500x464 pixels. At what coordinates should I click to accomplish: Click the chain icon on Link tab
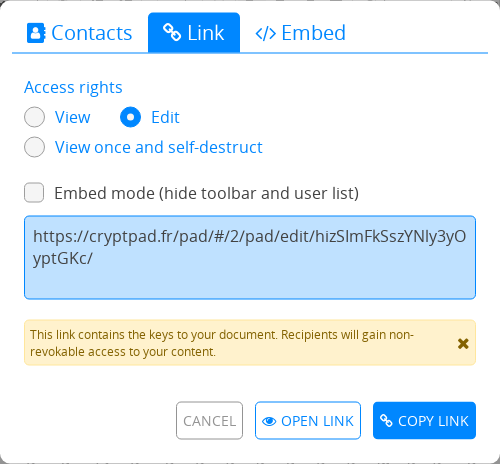pyautogui.click(x=172, y=32)
